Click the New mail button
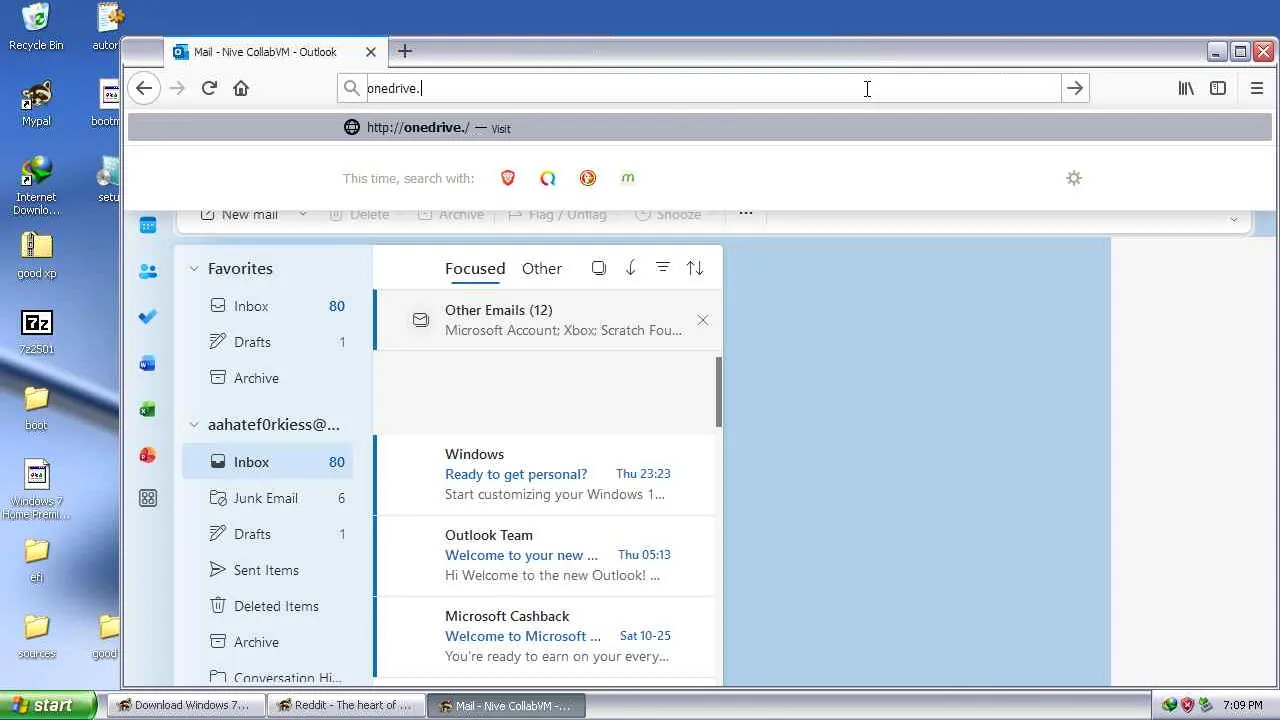This screenshot has width=1280, height=720. [239, 214]
